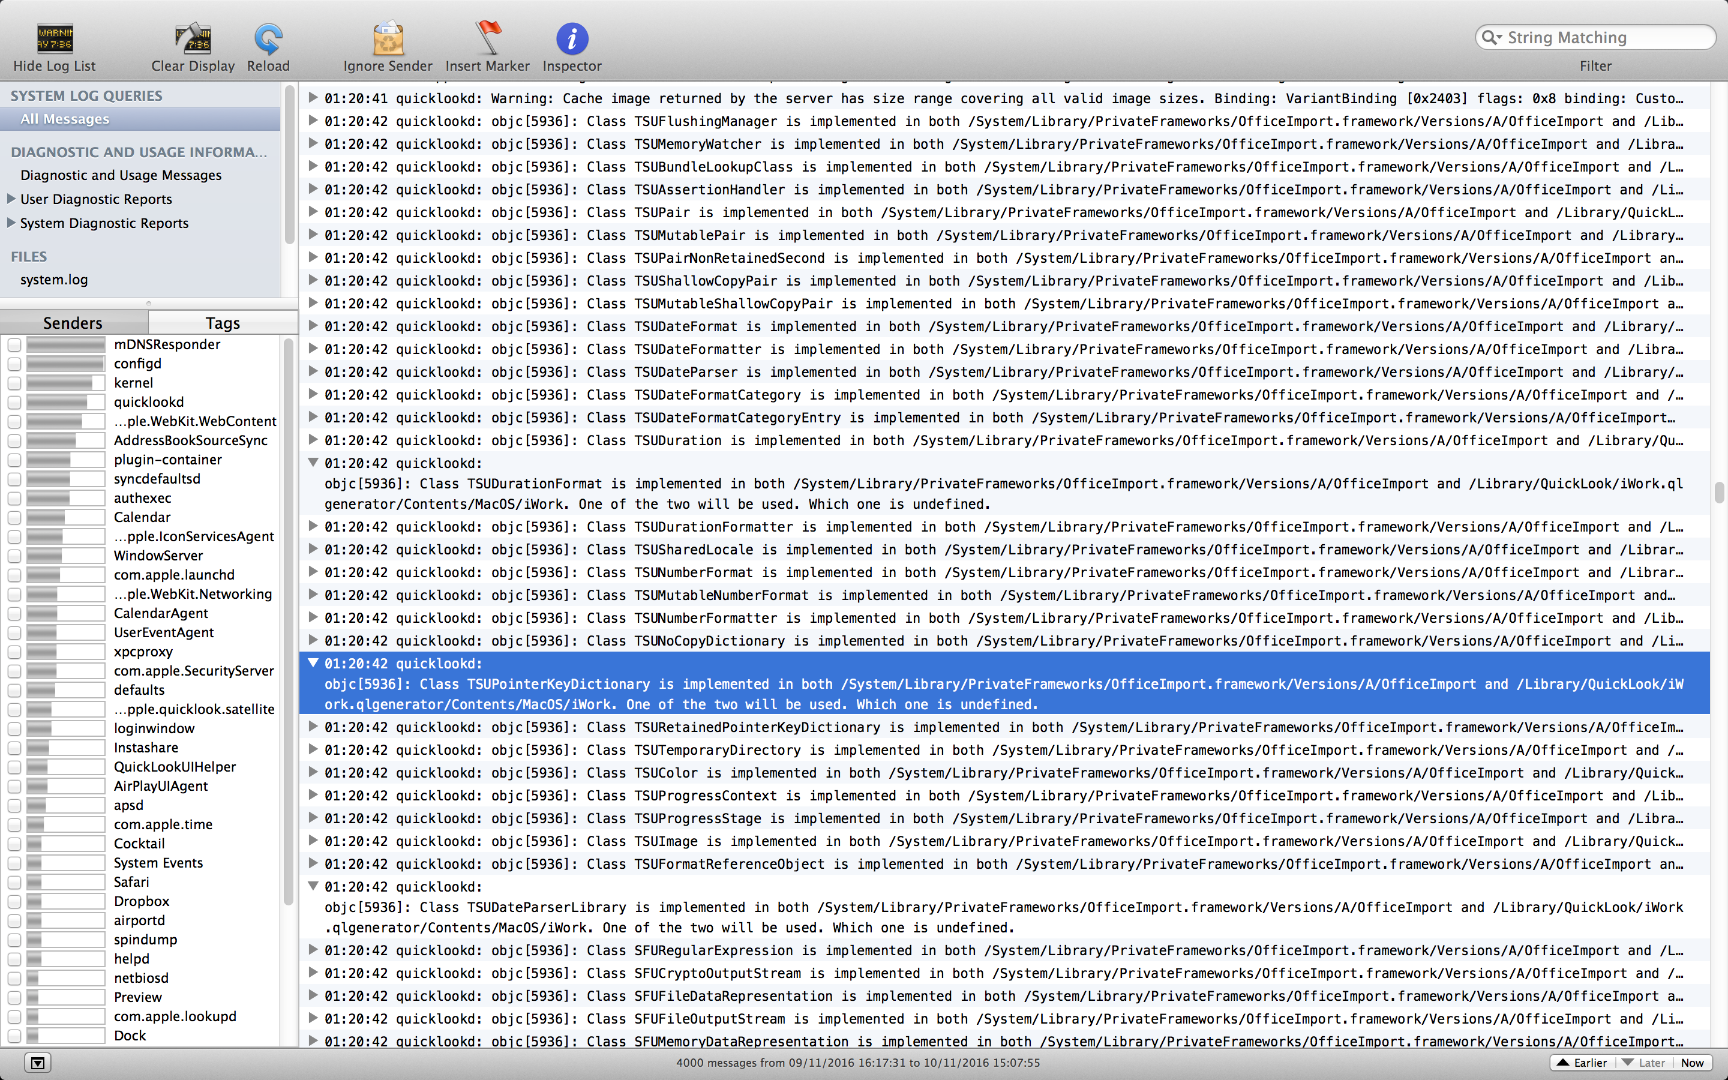Check the quicklookd sender checkbox
This screenshot has height=1080, width=1728.
14,402
